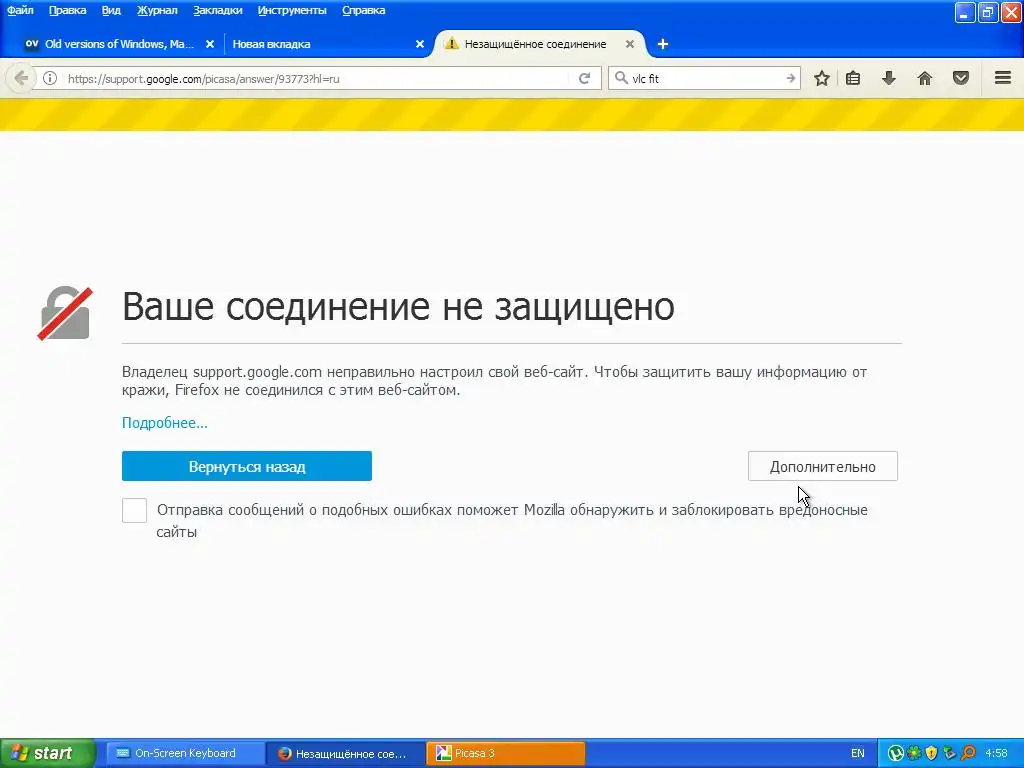1024x768 pixels.
Task: Open the Windows start menu
Action: coord(48,753)
